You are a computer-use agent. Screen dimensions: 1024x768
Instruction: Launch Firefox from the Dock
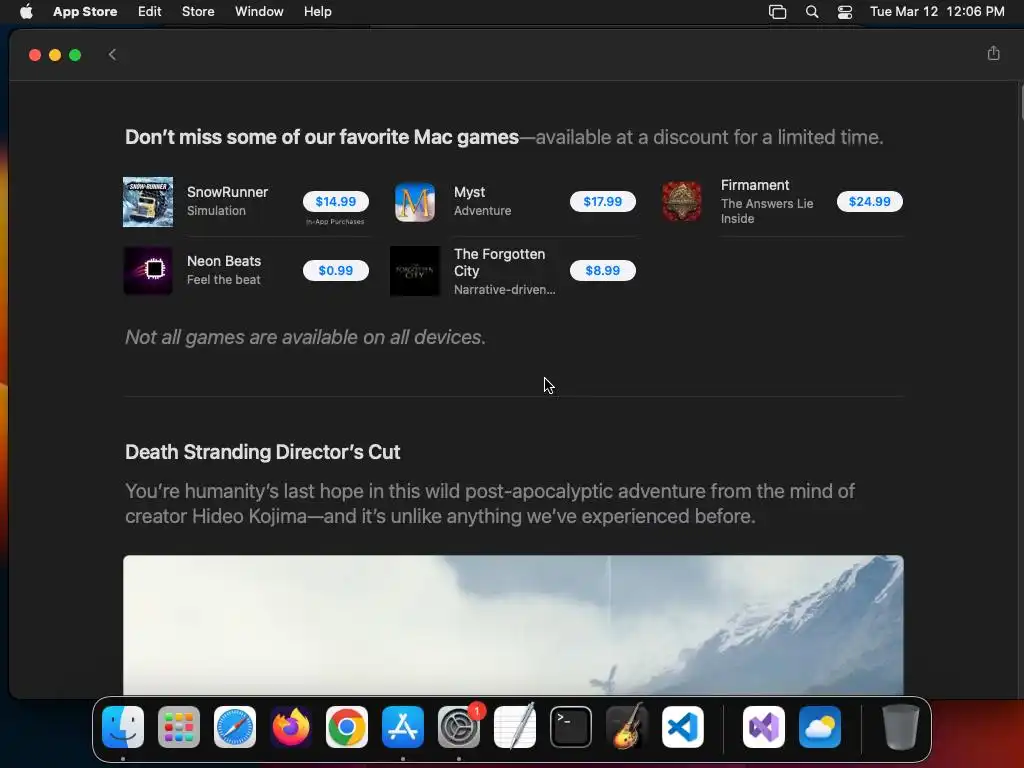click(x=291, y=727)
